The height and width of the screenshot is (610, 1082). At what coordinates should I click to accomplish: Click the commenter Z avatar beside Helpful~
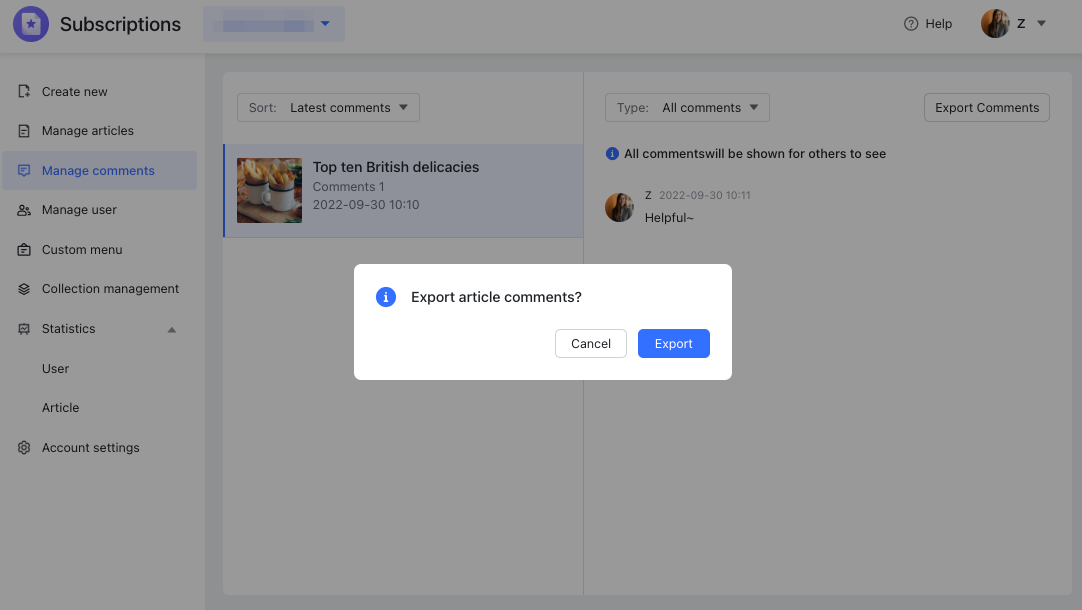click(x=619, y=207)
